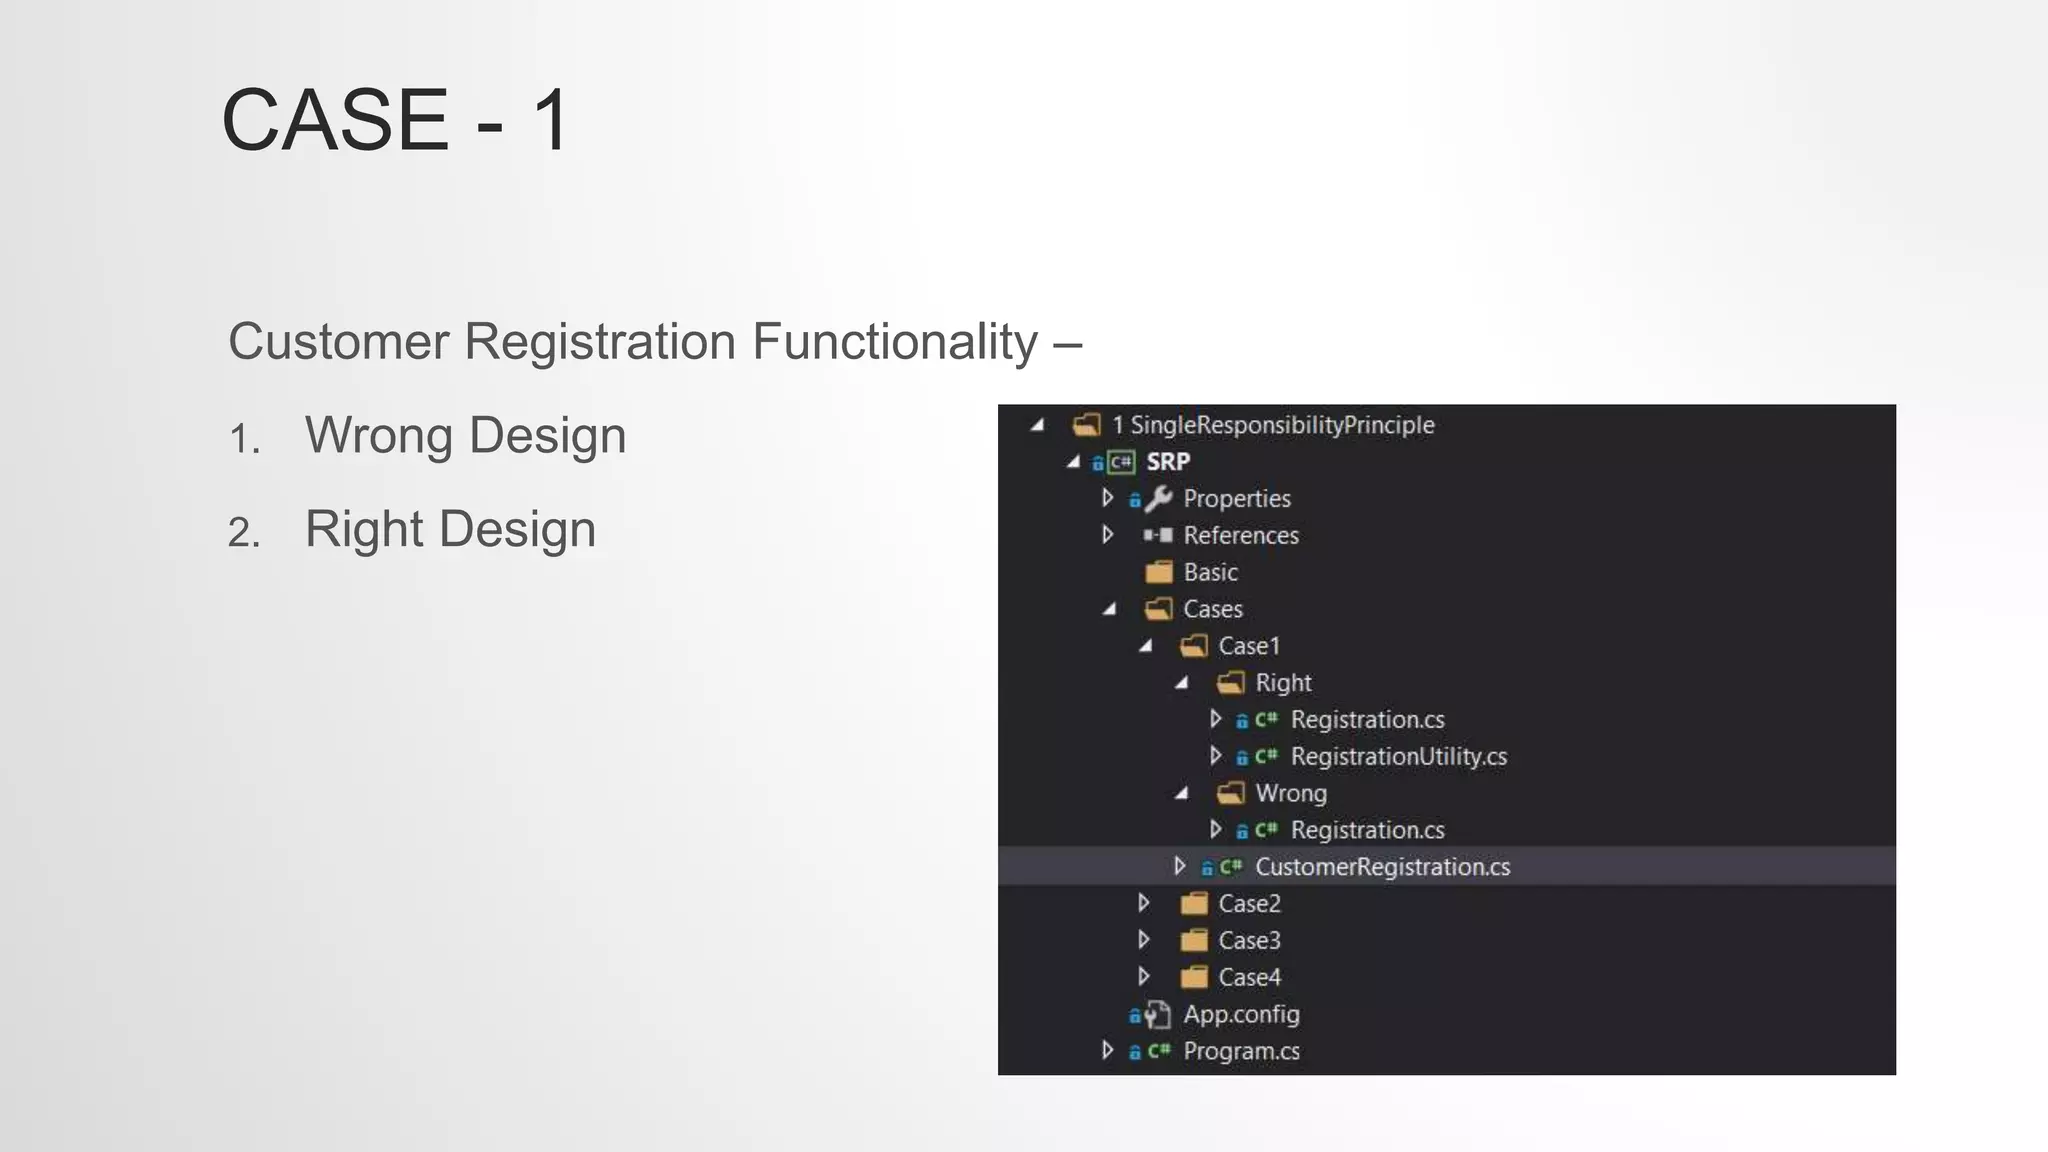Collapse the Wrong folder
2048x1152 pixels.
1182,793
